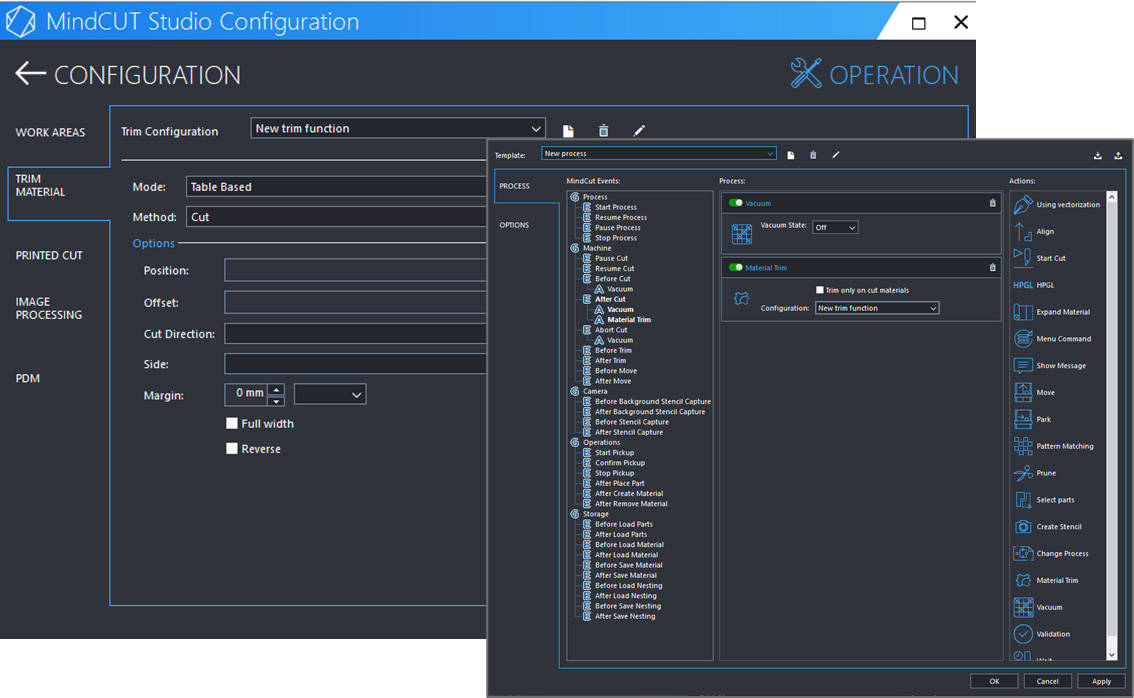The width and height of the screenshot is (1134, 698).
Task: Pick the Park action icon
Action: point(1023,419)
